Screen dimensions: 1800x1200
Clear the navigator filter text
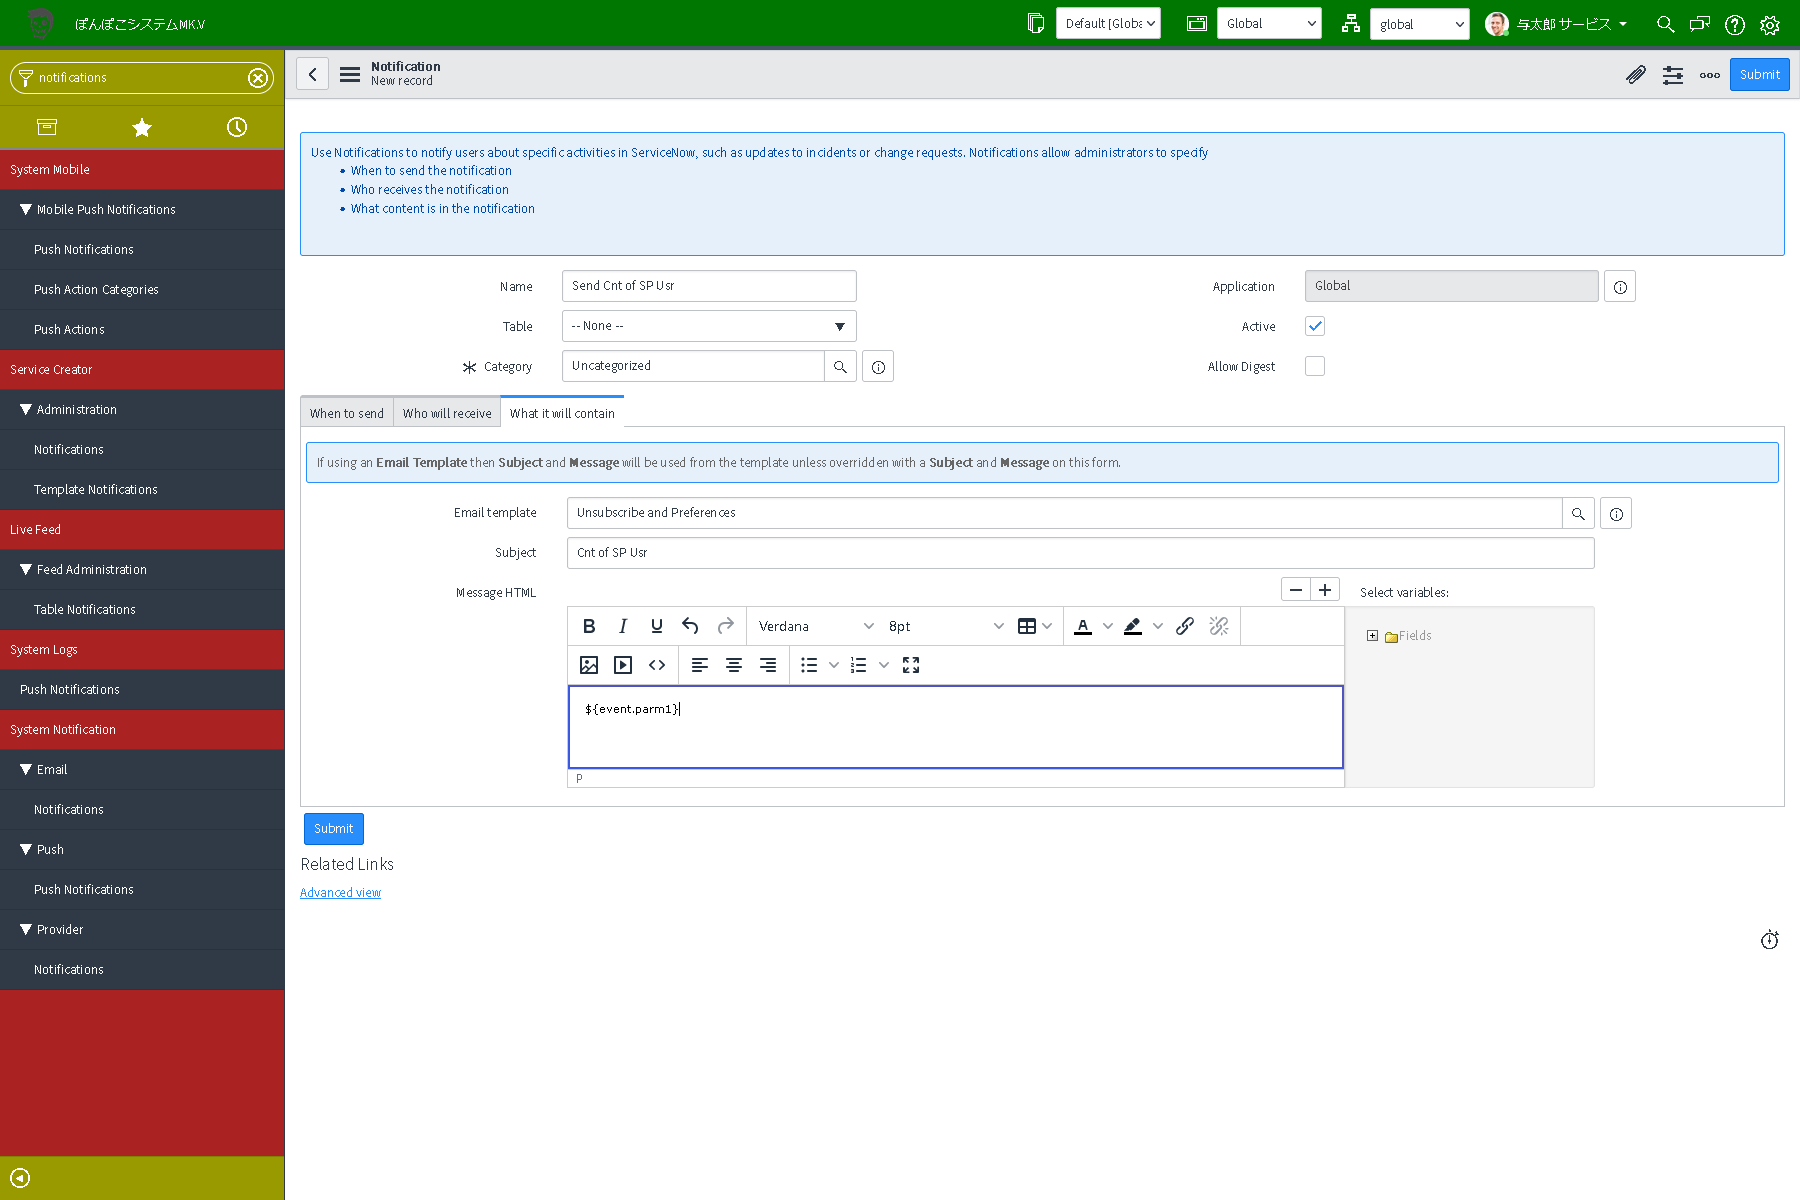[258, 78]
